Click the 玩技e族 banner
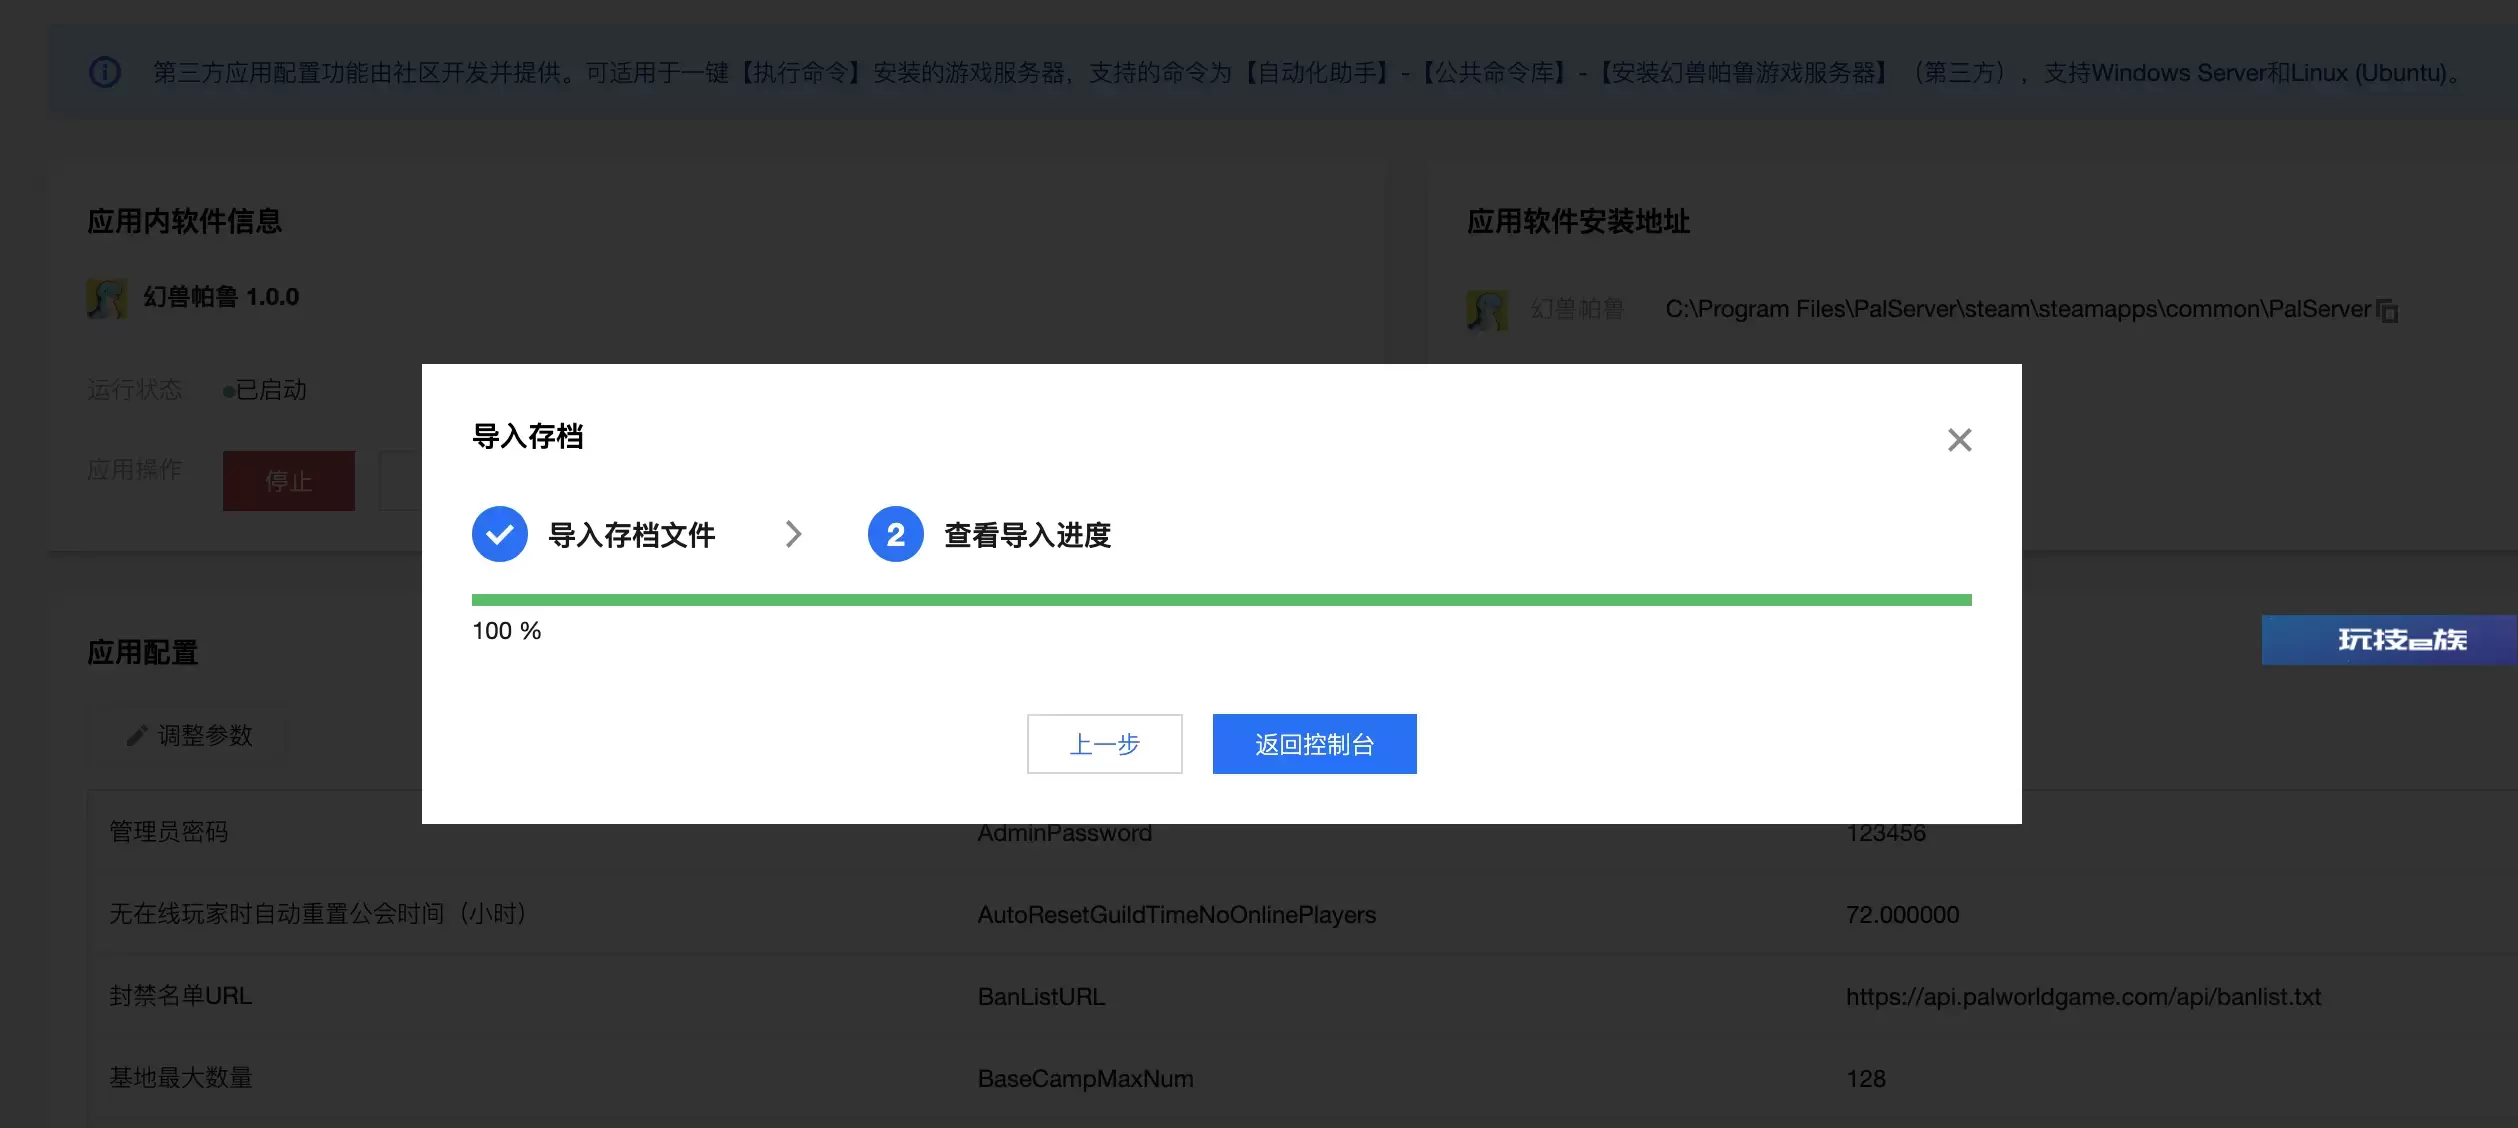 tap(2389, 640)
